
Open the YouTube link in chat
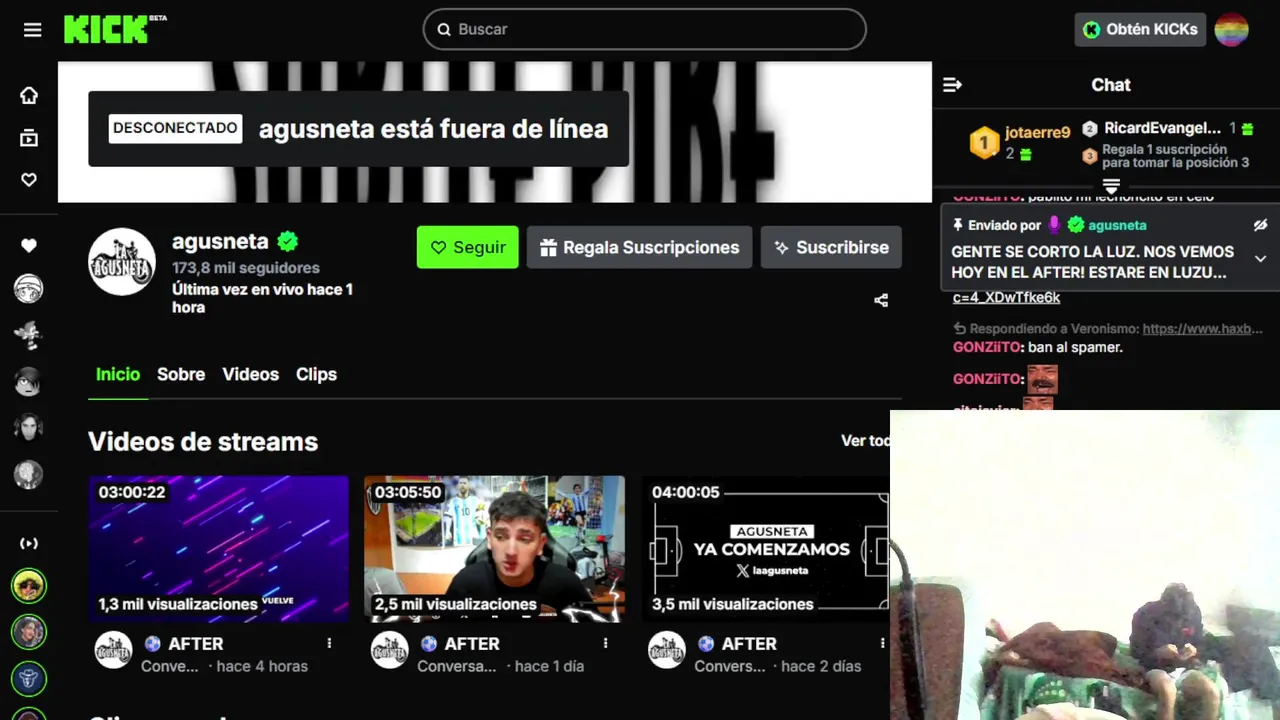click(1006, 298)
